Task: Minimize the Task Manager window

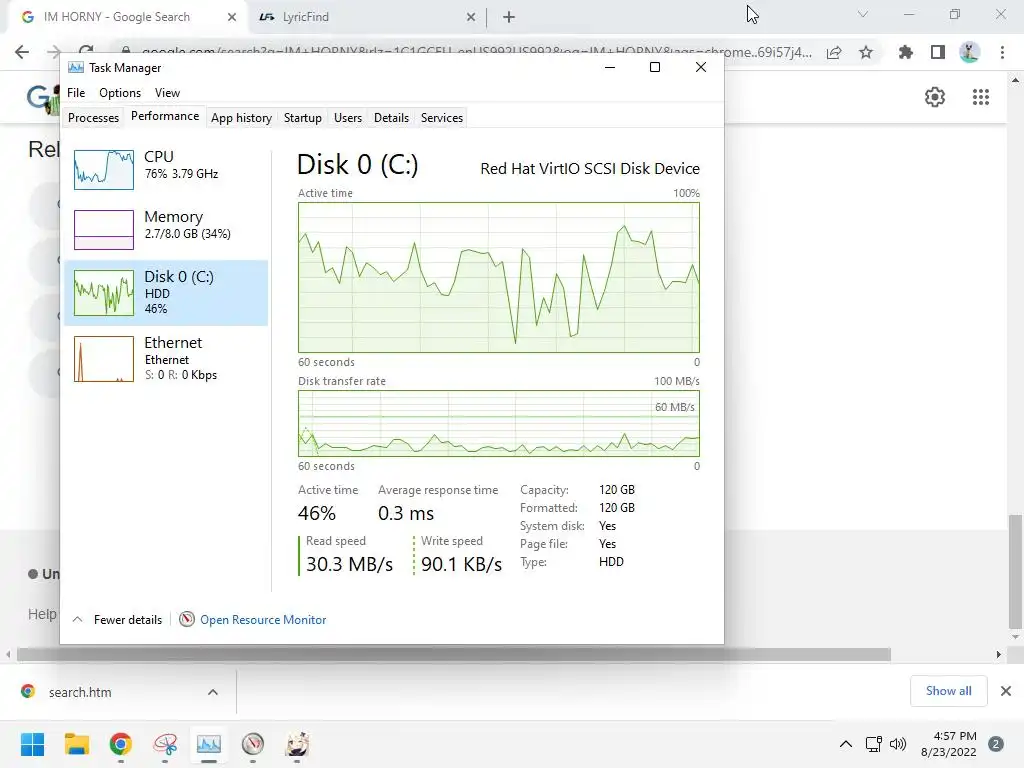Action: tap(609, 67)
